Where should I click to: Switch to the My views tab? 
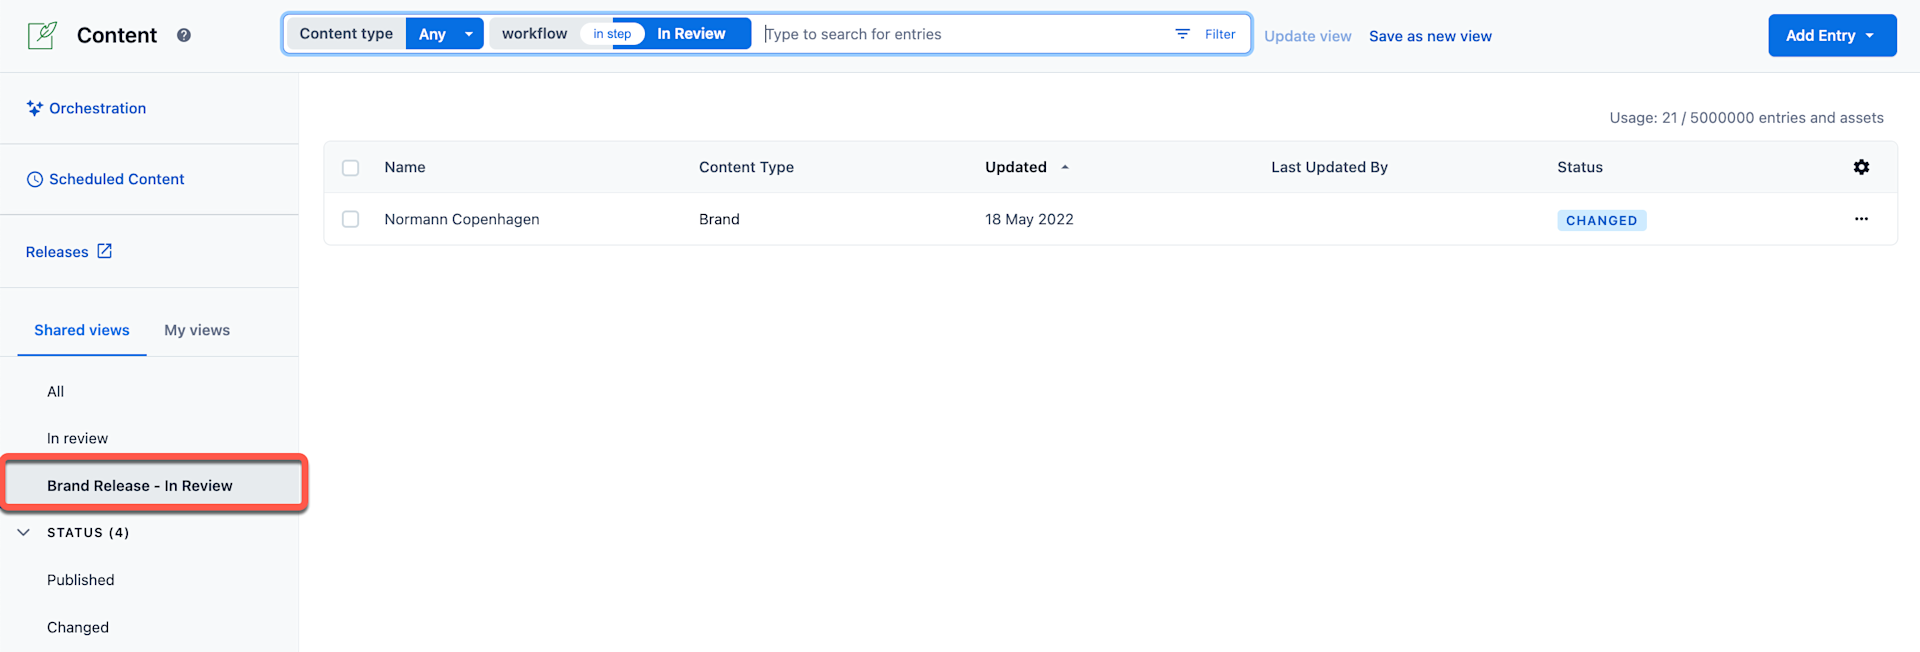pos(197,330)
